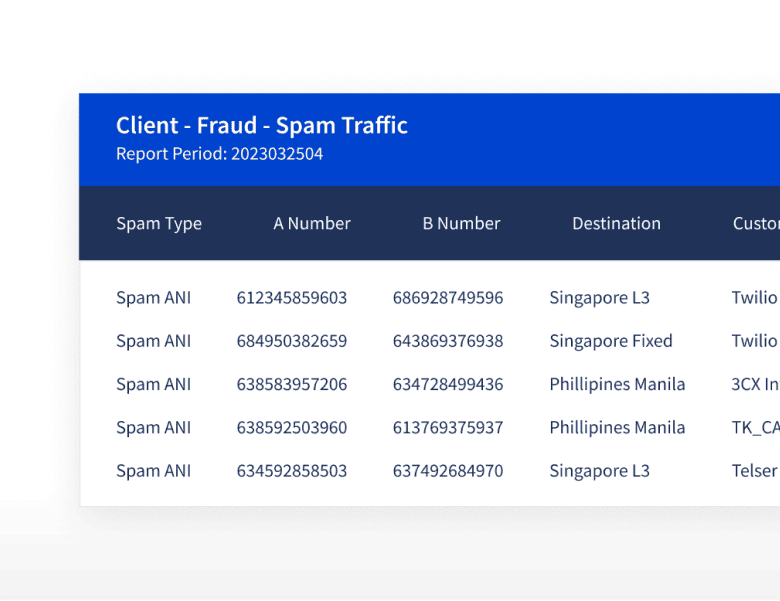Select A Number 638583957206
Screen dimensions: 780x601
point(292,384)
